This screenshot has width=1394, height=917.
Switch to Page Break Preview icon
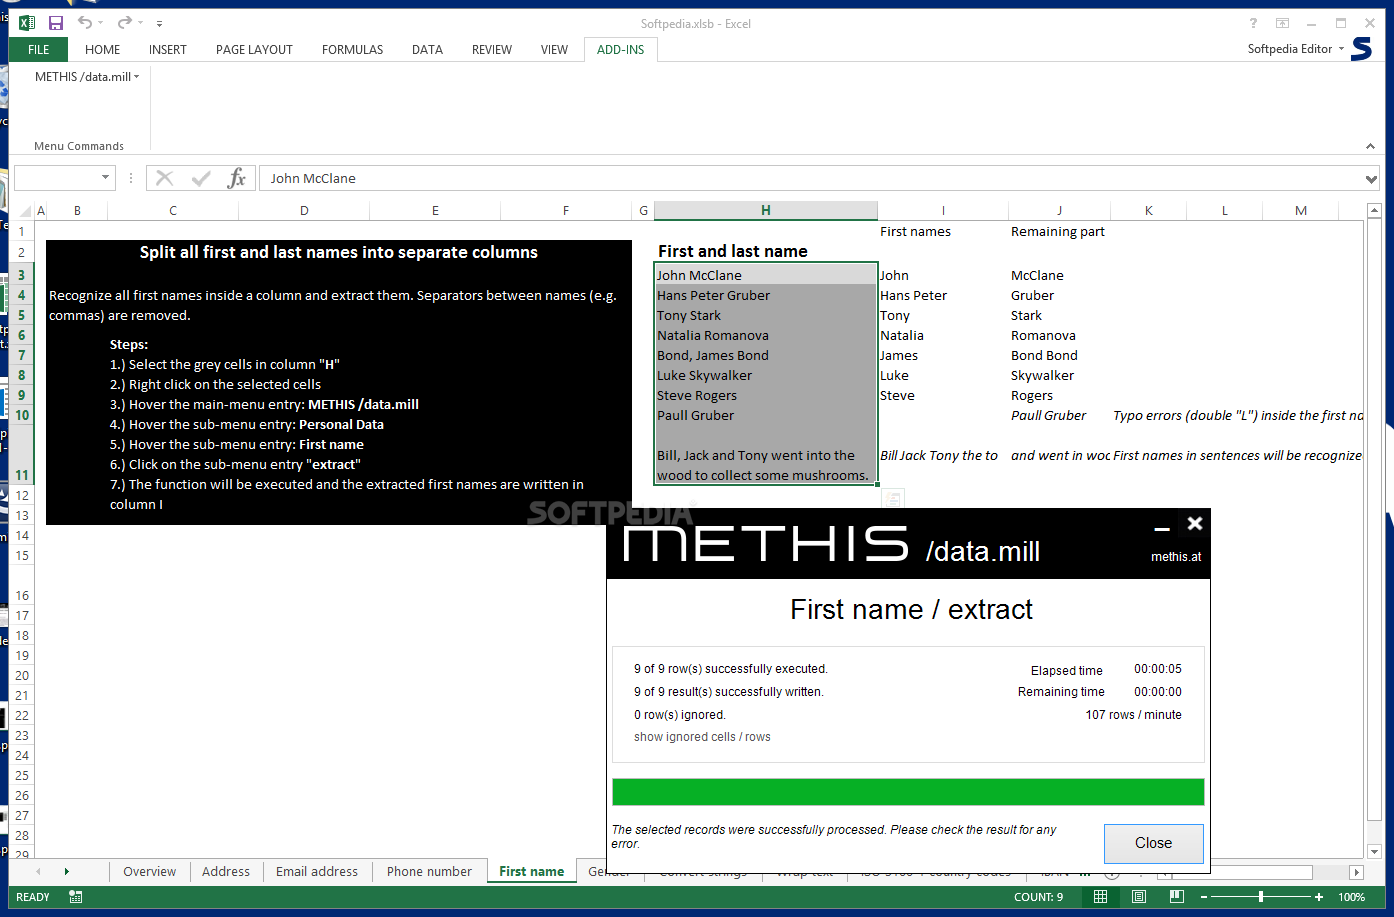[x=1177, y=897]
